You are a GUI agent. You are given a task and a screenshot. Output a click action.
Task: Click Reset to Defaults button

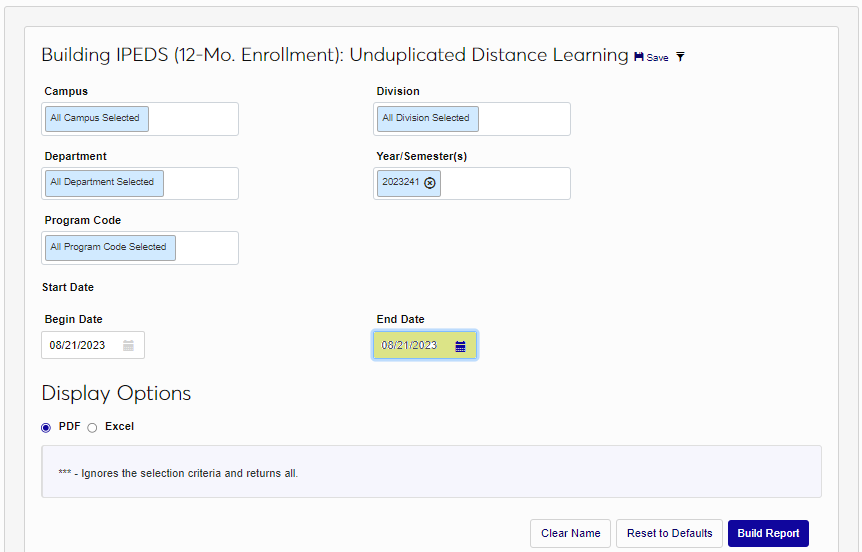click(670, 533)
